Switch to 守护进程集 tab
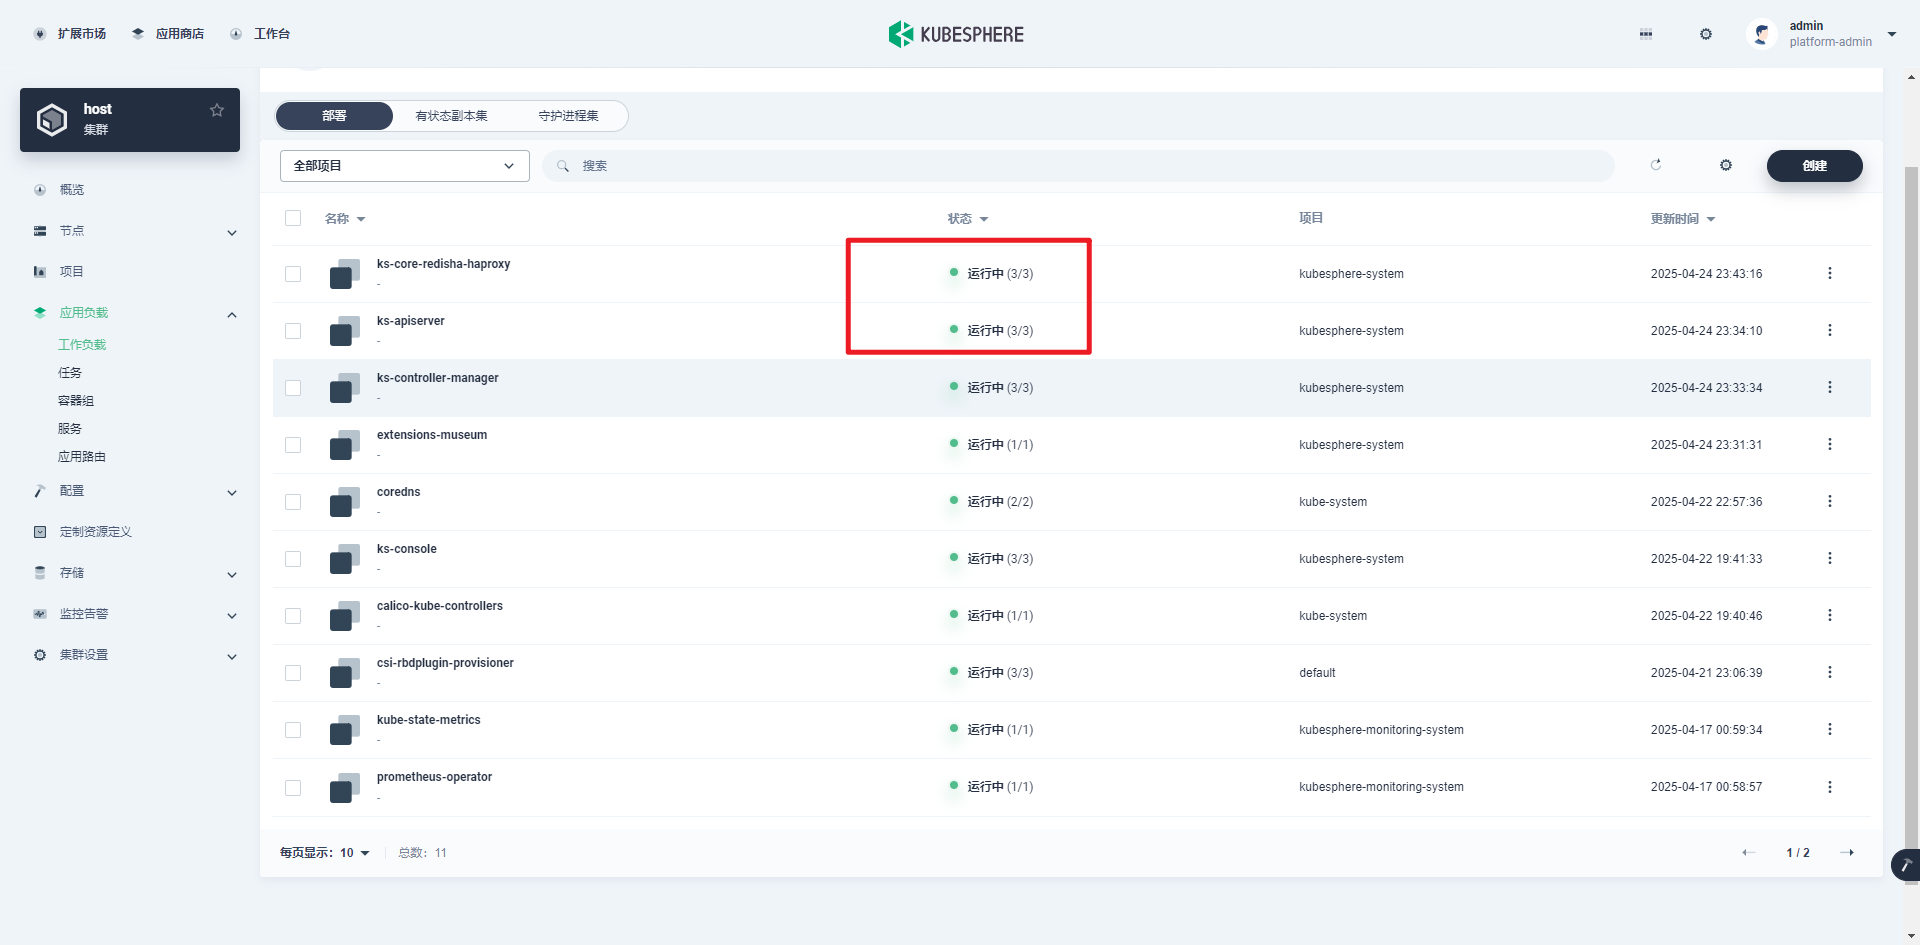Viewport: 1920px width, 945px height. [569, 116]
